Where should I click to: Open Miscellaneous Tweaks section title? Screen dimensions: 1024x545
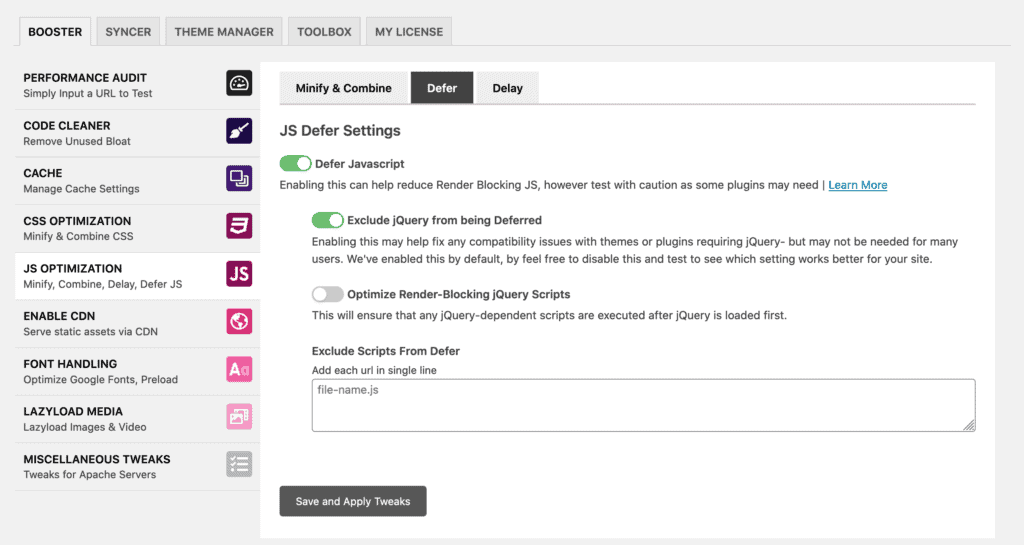[x=97, y=459]
